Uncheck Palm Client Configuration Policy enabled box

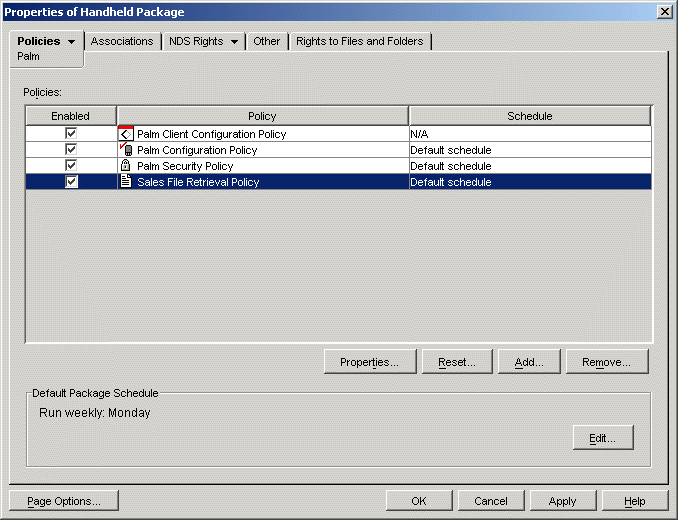pos(71,134)
